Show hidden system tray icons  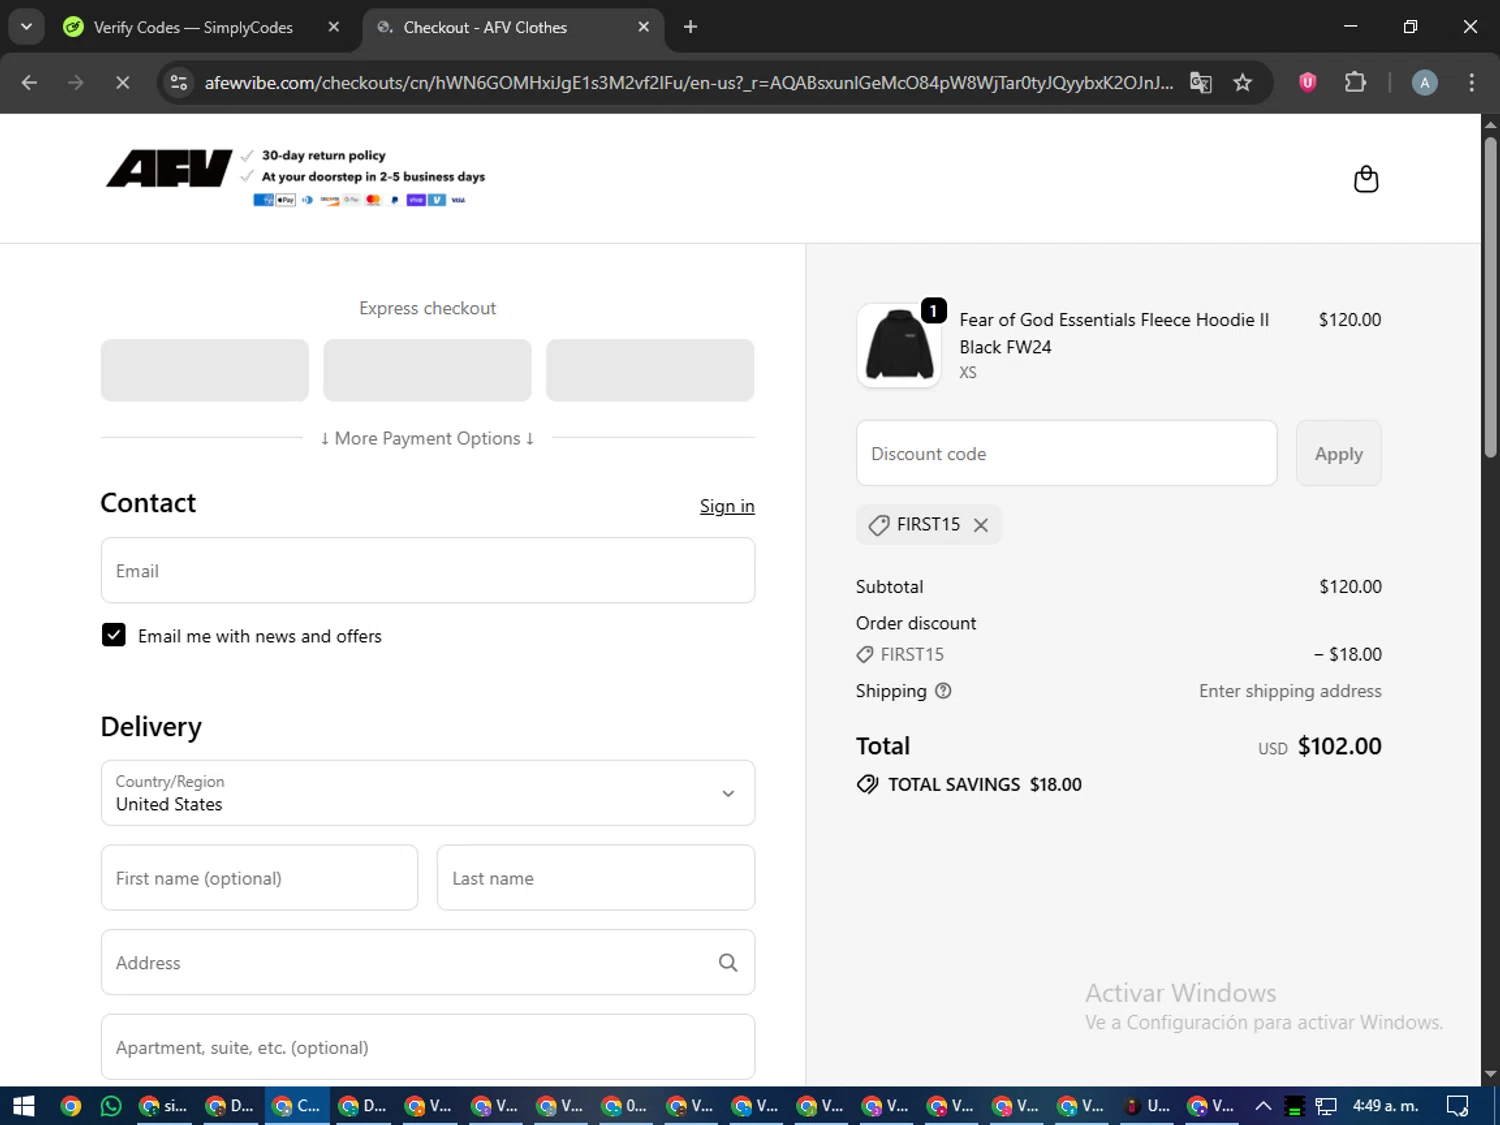point(1263,1106)
